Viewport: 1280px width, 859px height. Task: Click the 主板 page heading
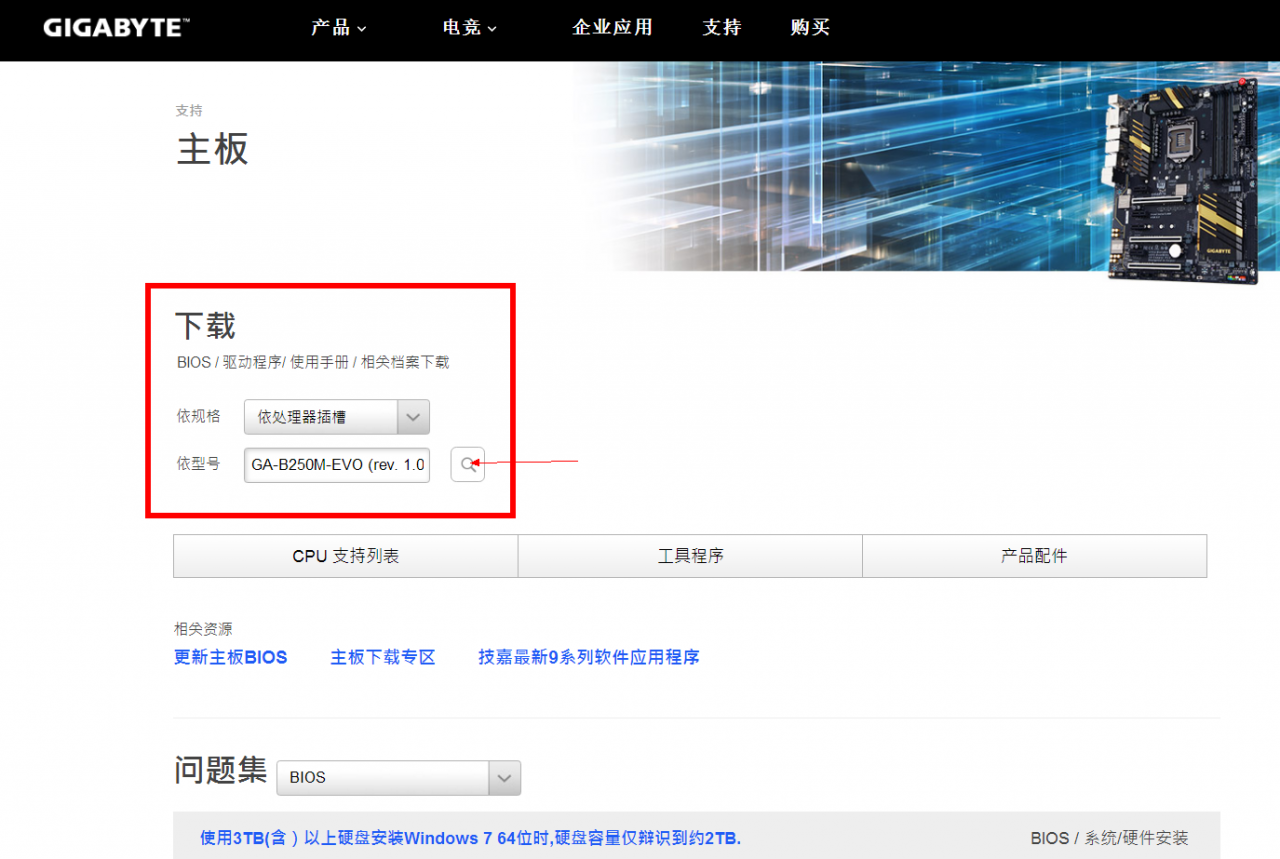click(212, 149)
